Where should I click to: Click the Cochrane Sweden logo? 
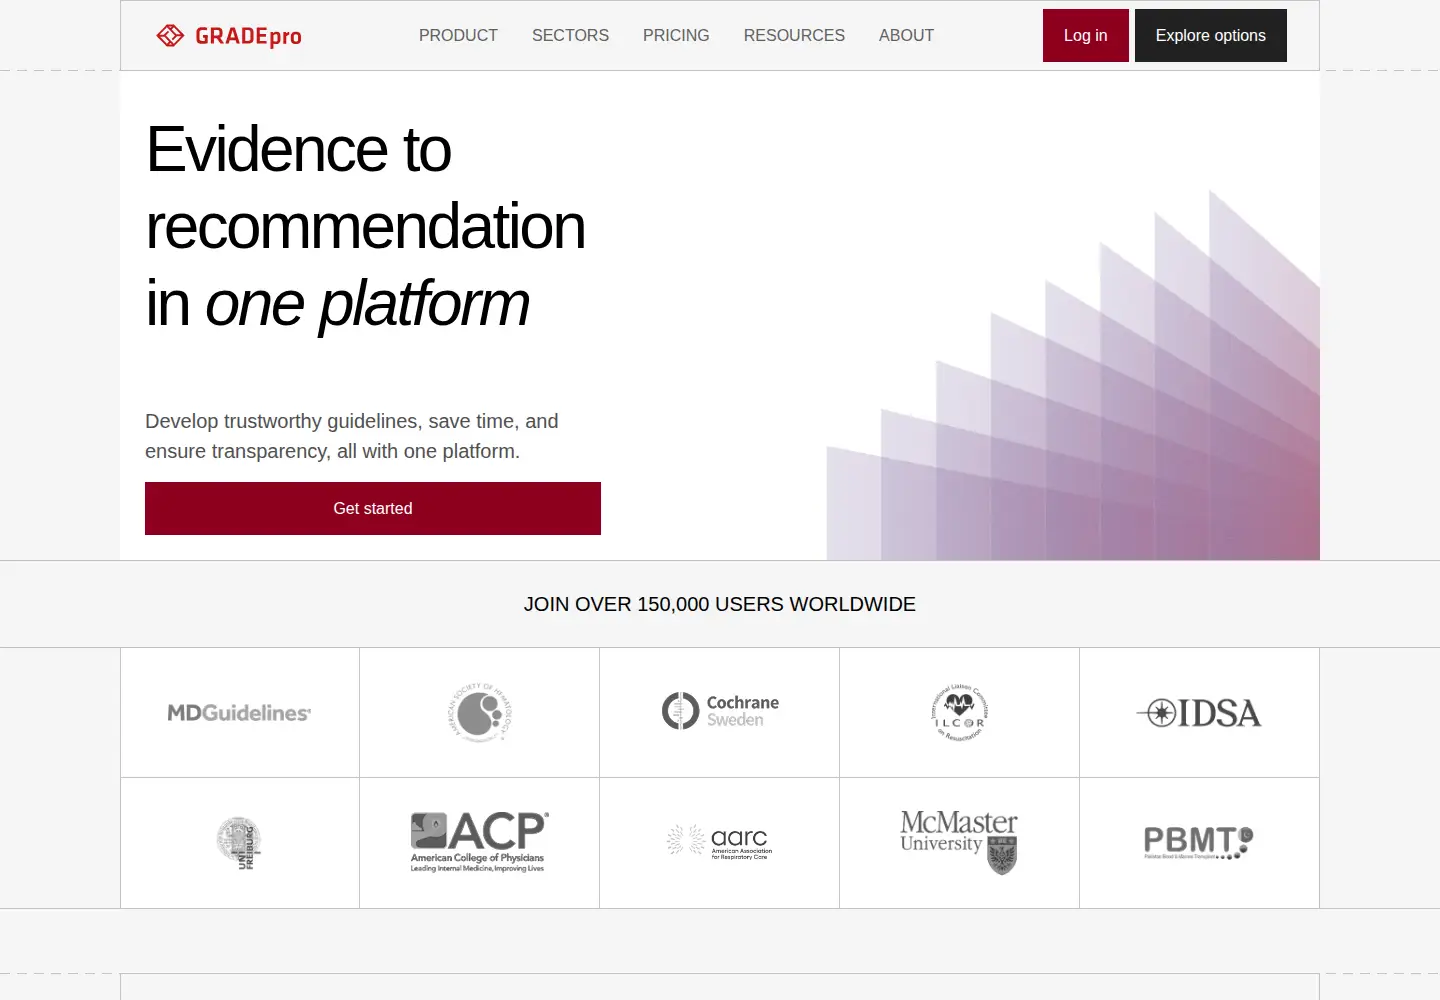click(720, 711)
